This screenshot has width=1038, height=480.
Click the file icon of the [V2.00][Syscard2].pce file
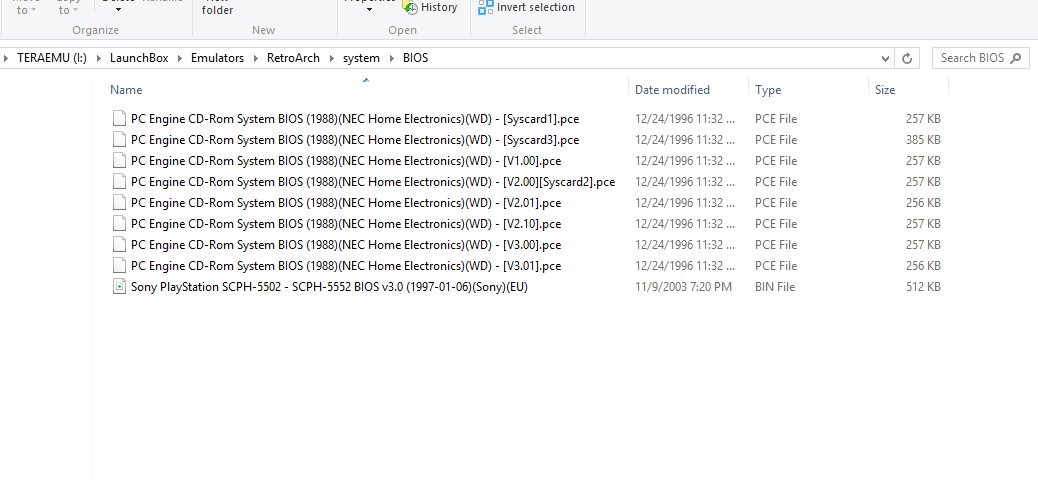pyautogui.click(x=119, y=181)
